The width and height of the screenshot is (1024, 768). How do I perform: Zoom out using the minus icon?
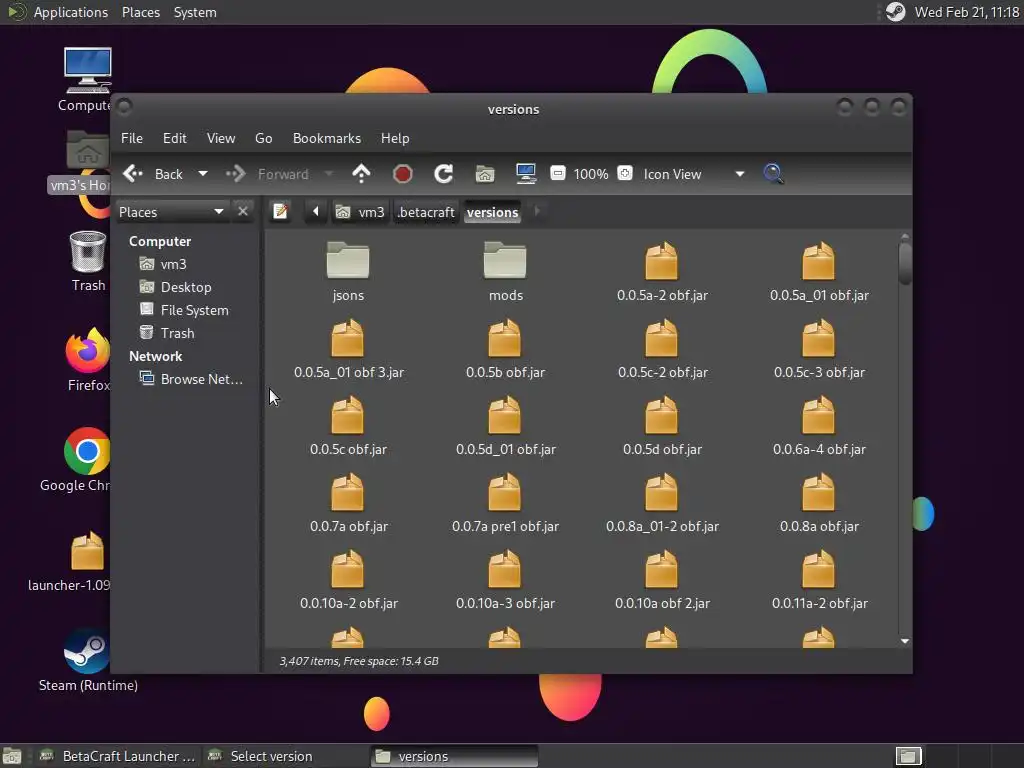(558, 174)
